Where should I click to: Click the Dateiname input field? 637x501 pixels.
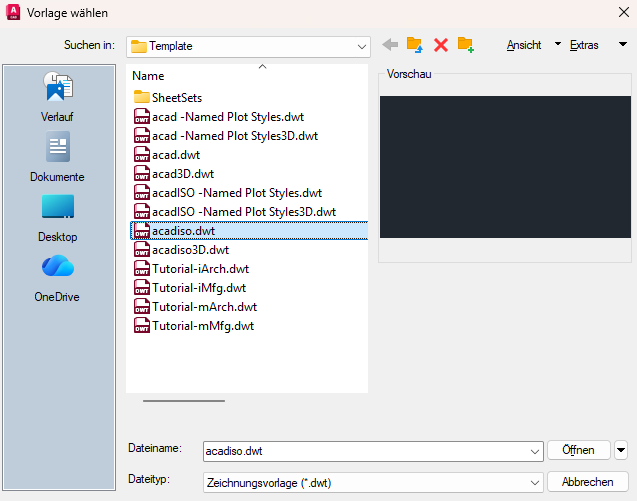pos(365,451)
